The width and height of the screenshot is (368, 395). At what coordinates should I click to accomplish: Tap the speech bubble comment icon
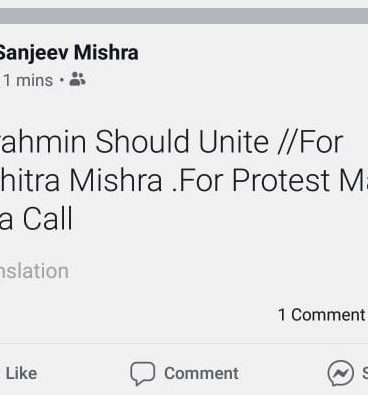coord(142,373)
